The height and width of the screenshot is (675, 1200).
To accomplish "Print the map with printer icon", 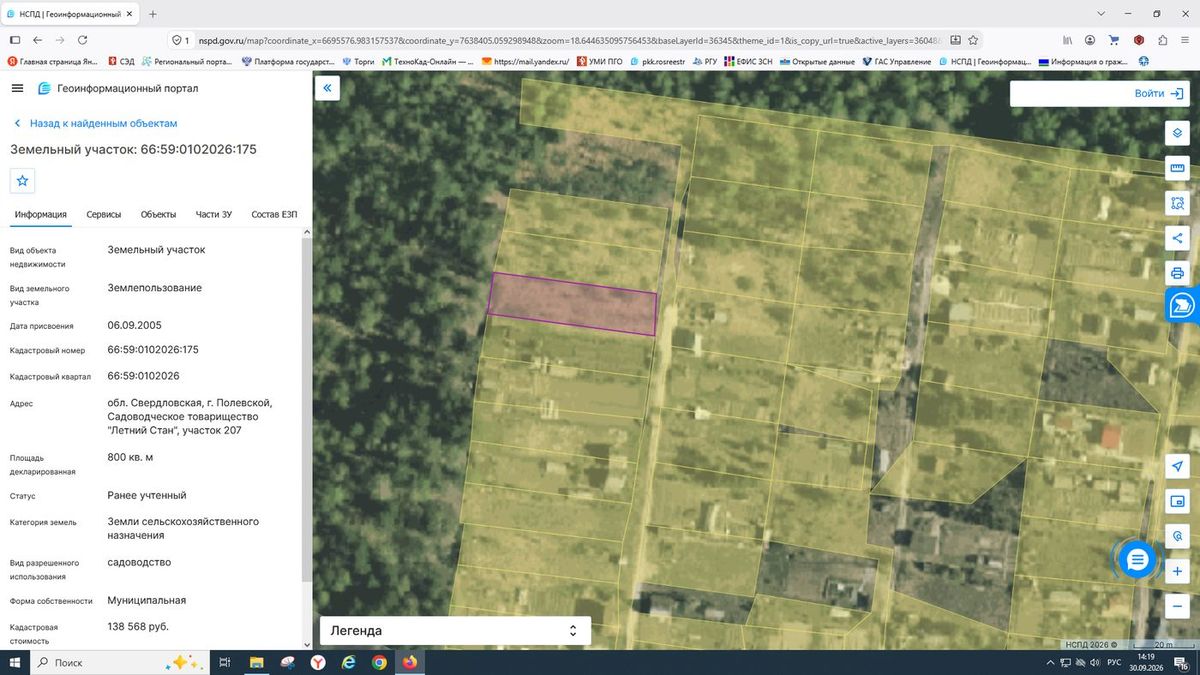I will [1177, 273].
